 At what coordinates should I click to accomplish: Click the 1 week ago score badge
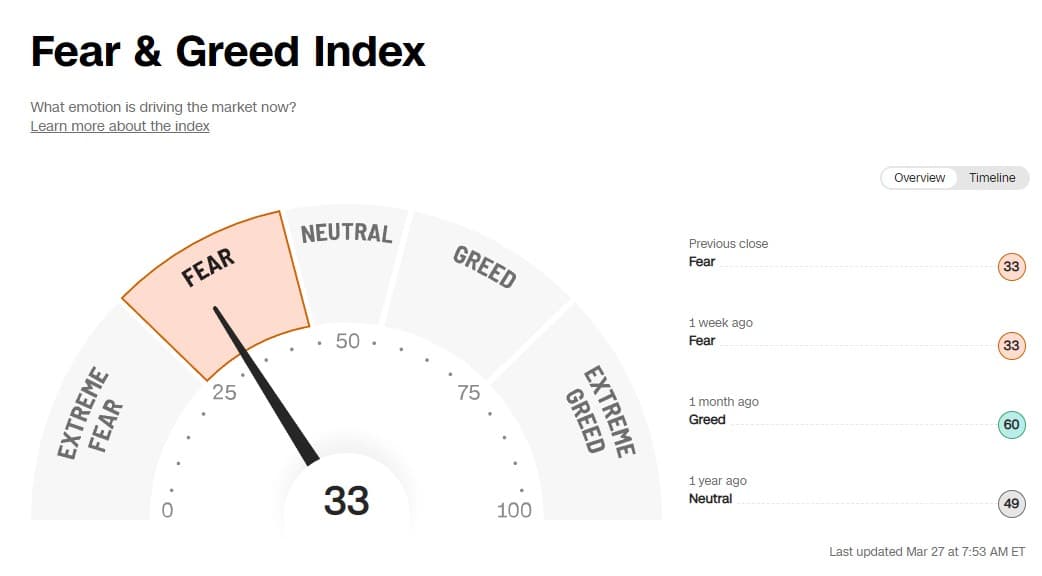point(1011,346)
